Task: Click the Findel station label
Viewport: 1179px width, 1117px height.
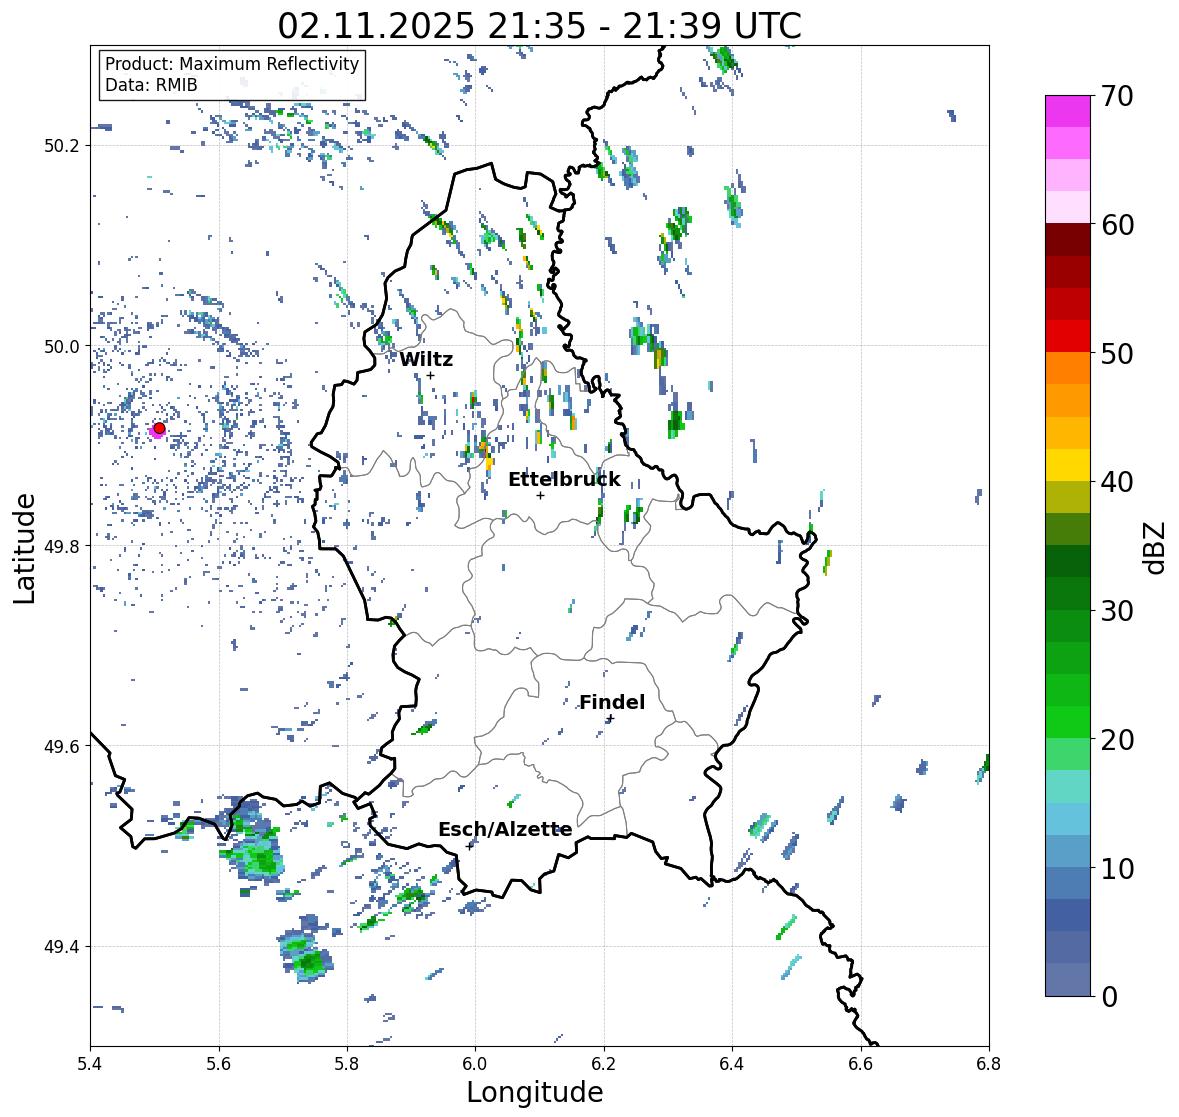Action: [x=612, y=702]
